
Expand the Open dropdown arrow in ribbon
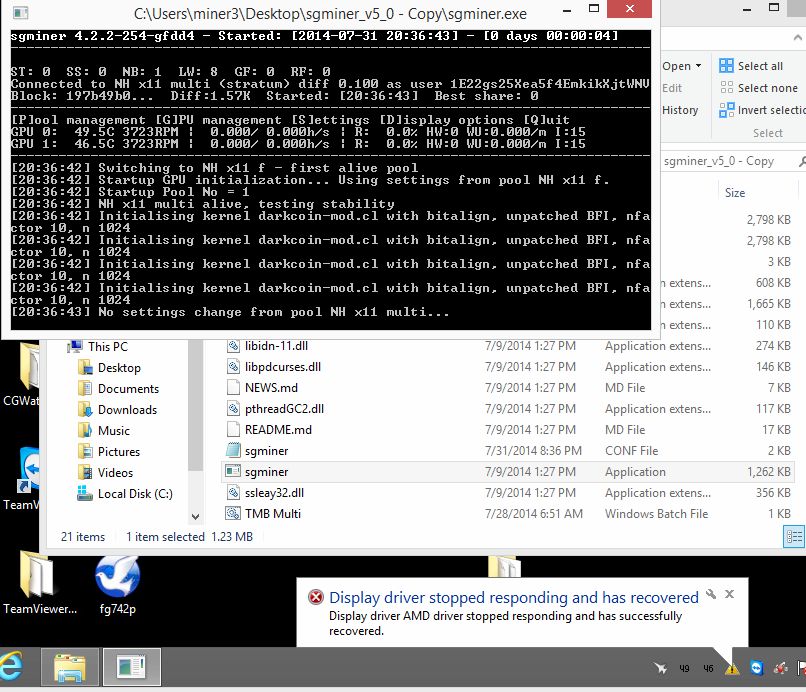(698, 66)
